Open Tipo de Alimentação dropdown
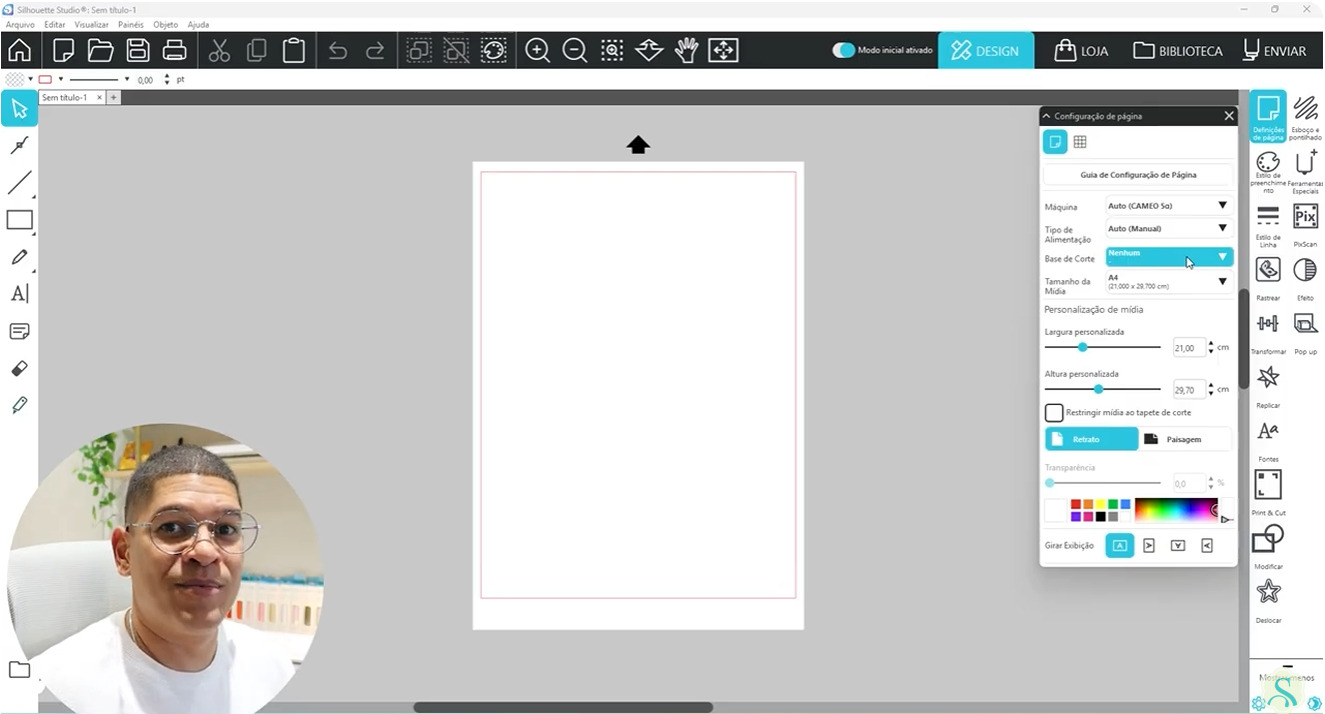 1169,228
